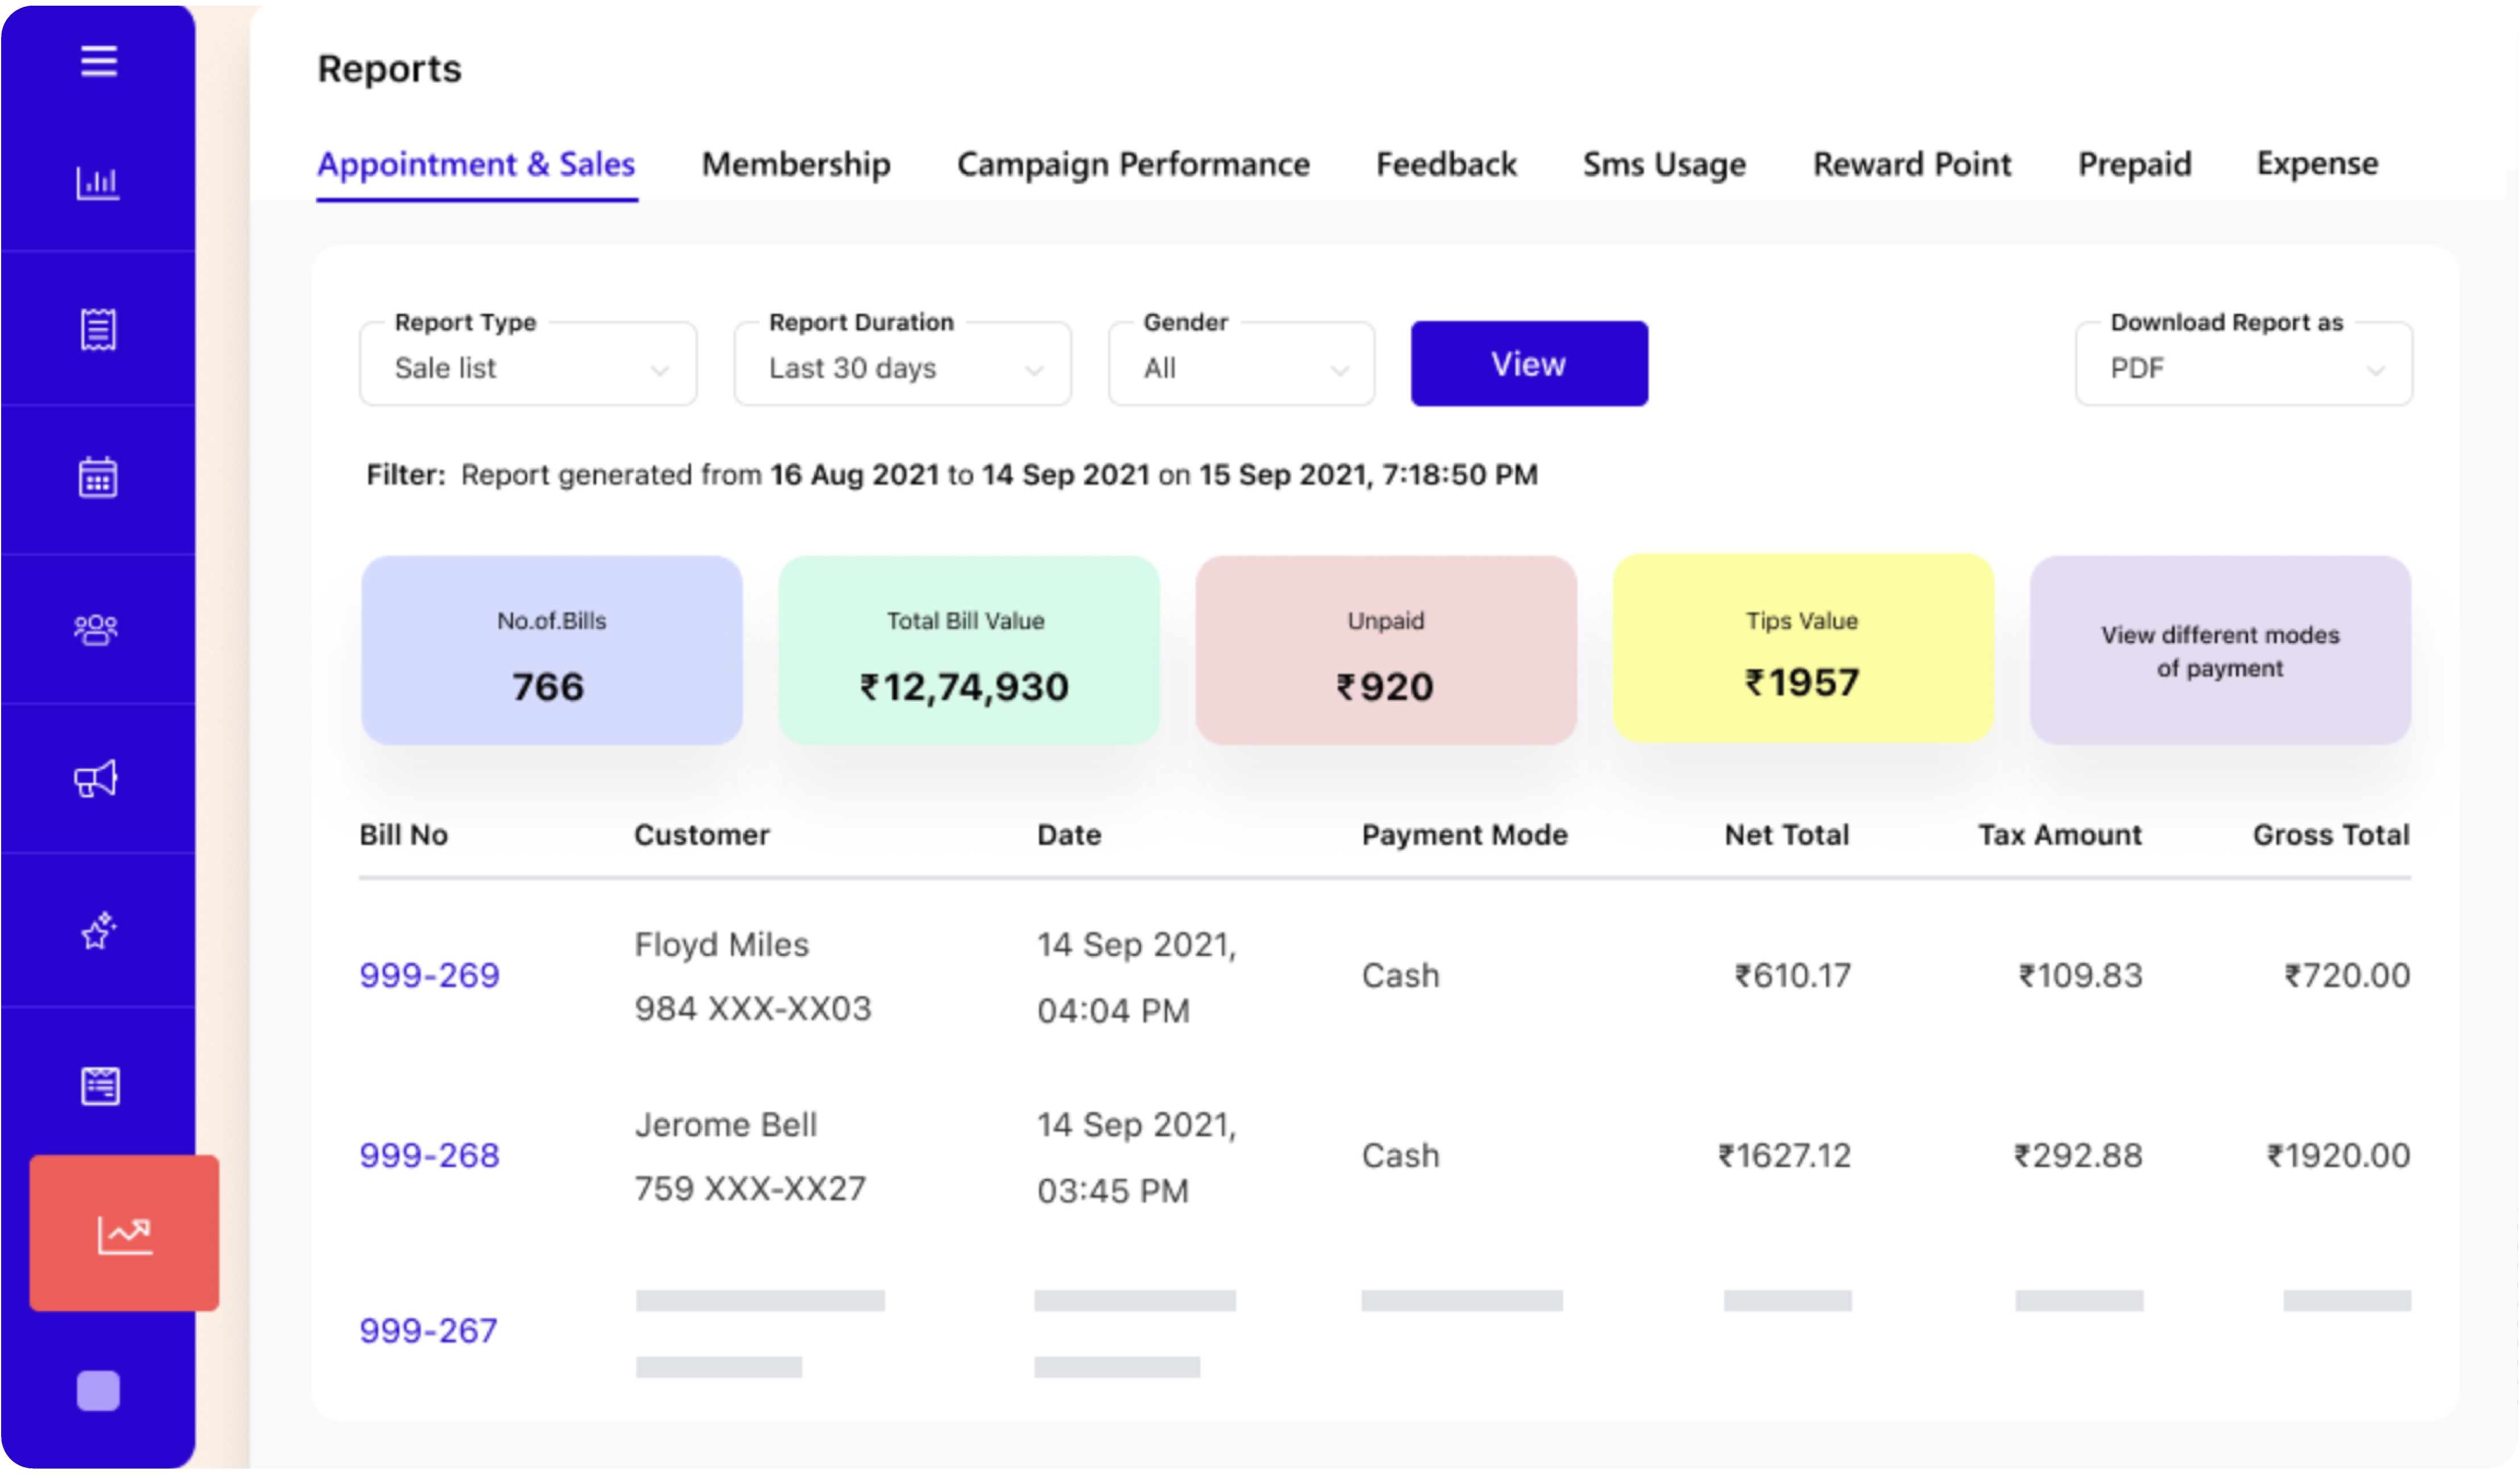Click the light purple square at sidebar bottom

98,1390
